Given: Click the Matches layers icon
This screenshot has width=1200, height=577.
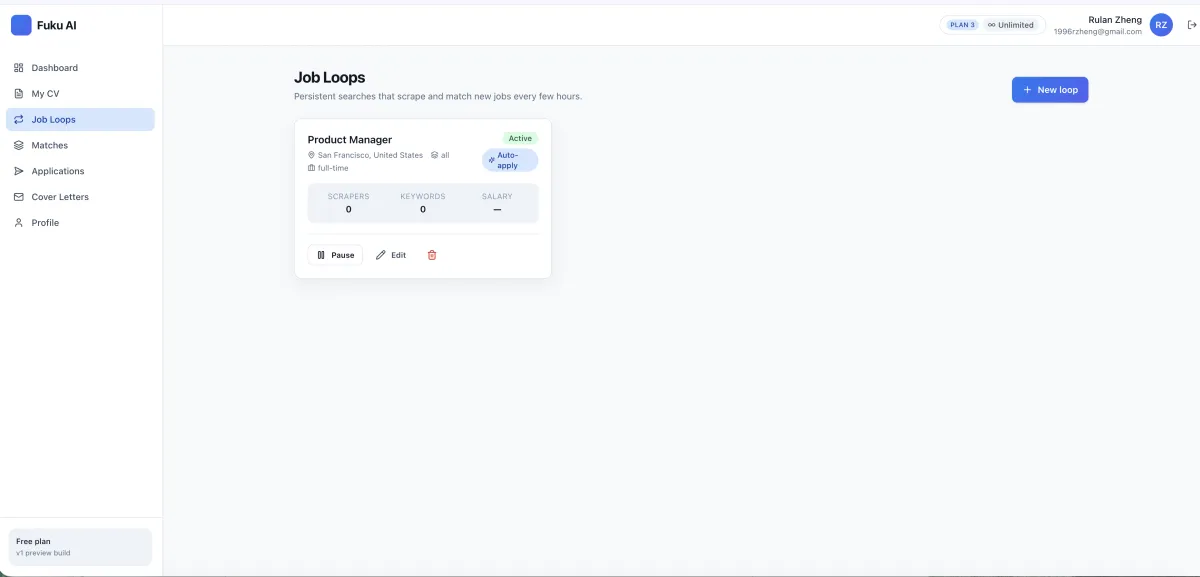Looking at the screenshot, I should [x=18, y=146].
